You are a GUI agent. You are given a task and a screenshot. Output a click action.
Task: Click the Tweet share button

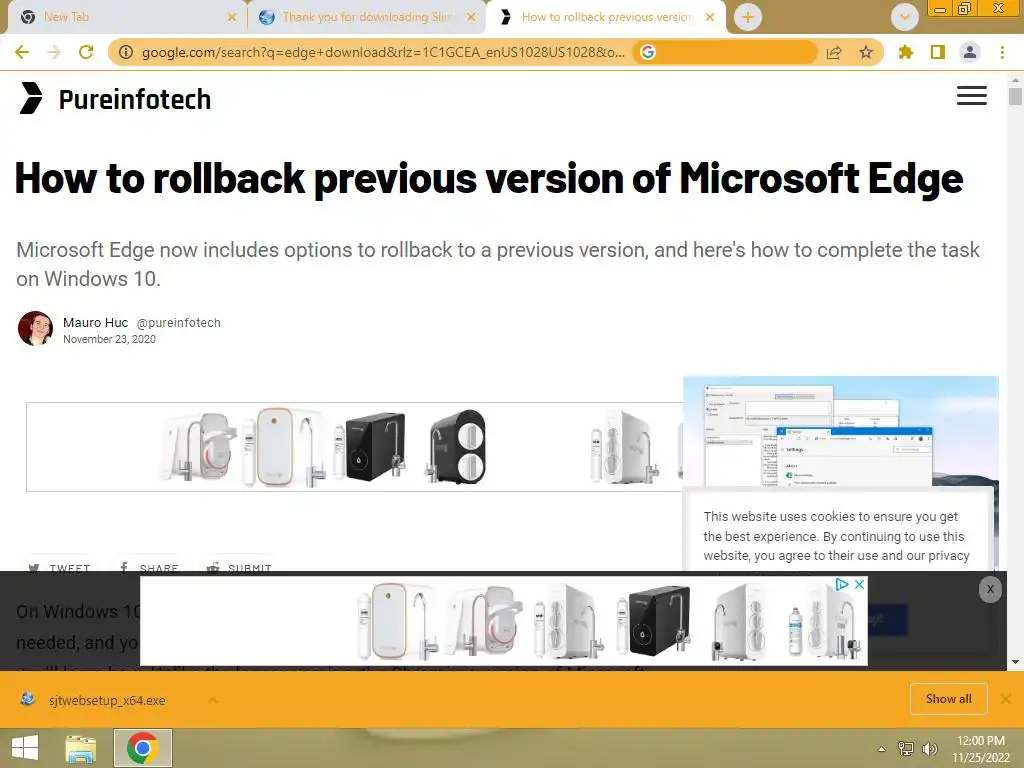point(59,567)
